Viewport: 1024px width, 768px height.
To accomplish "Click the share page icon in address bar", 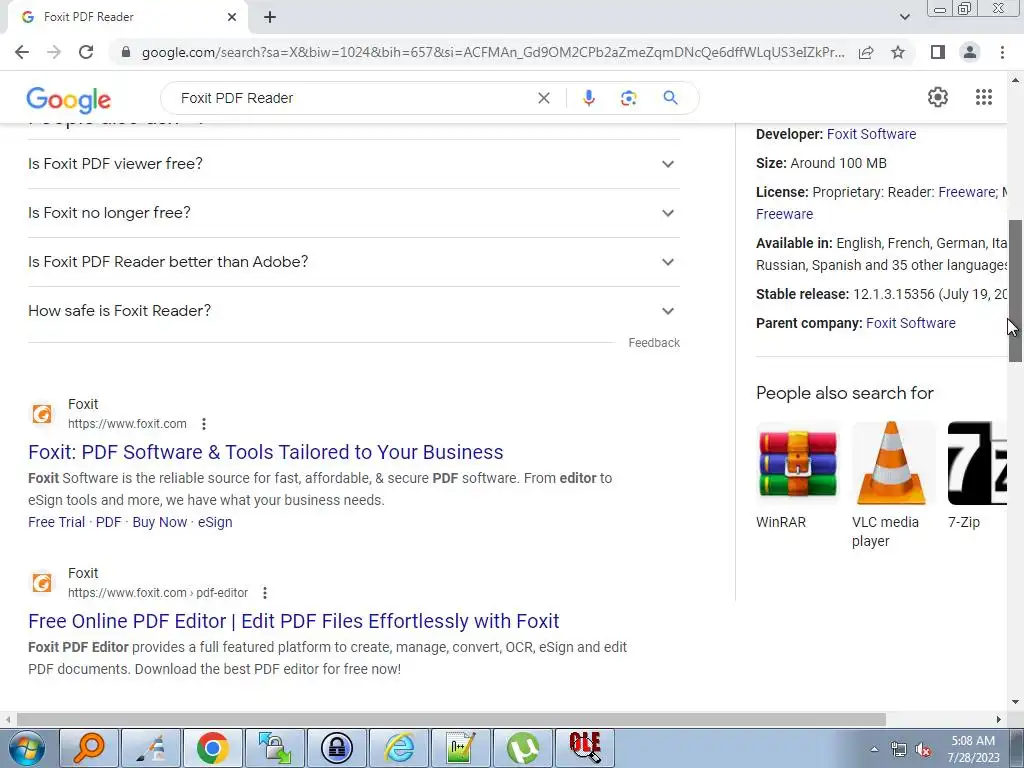I will (x=866, y=52).
